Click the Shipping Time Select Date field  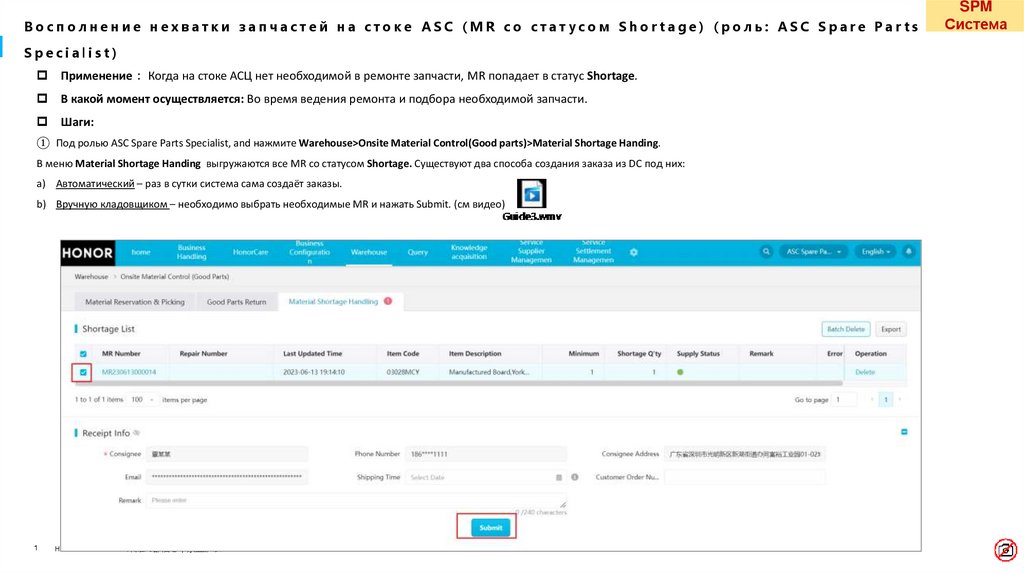pyautogui.click(x=485, y=477)
